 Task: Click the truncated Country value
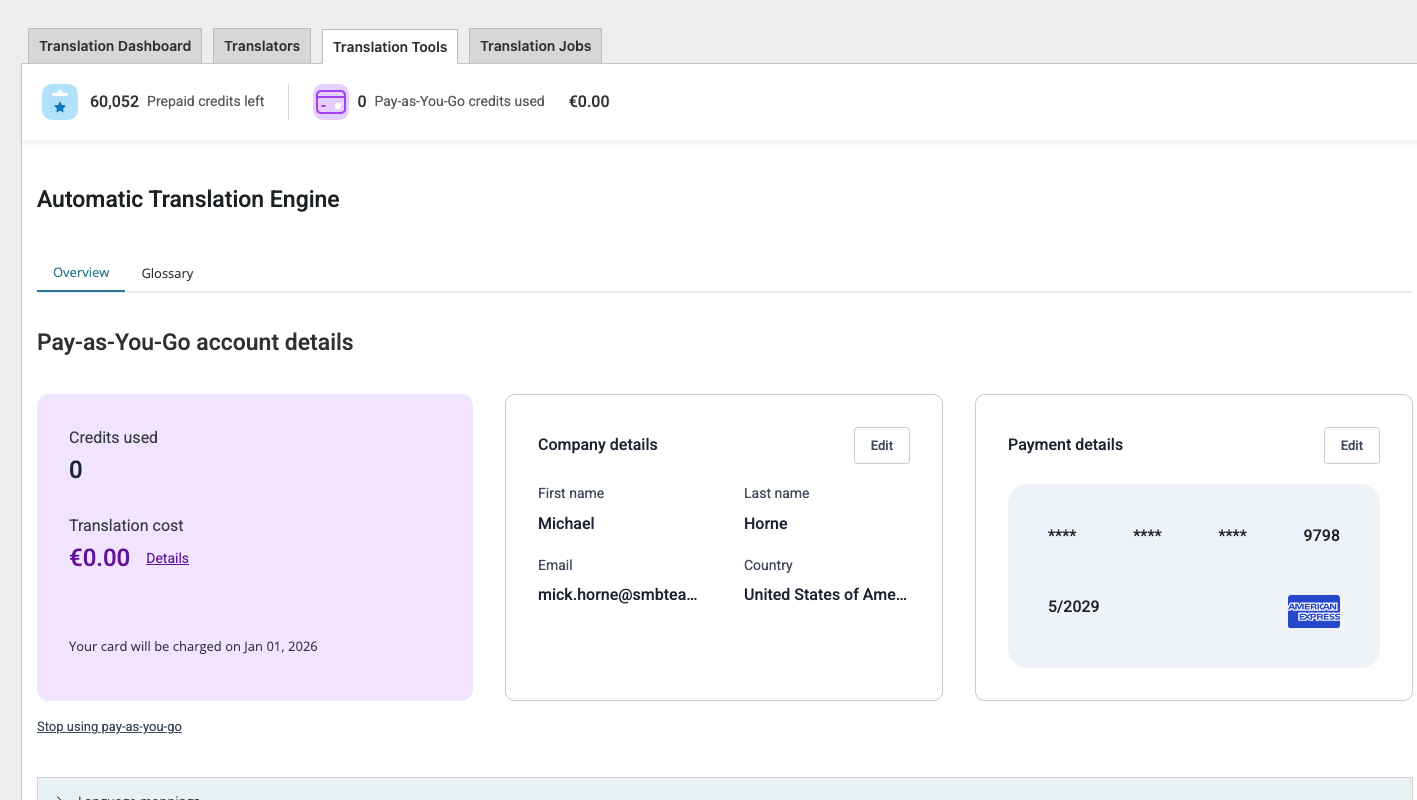tap(825, 594)
